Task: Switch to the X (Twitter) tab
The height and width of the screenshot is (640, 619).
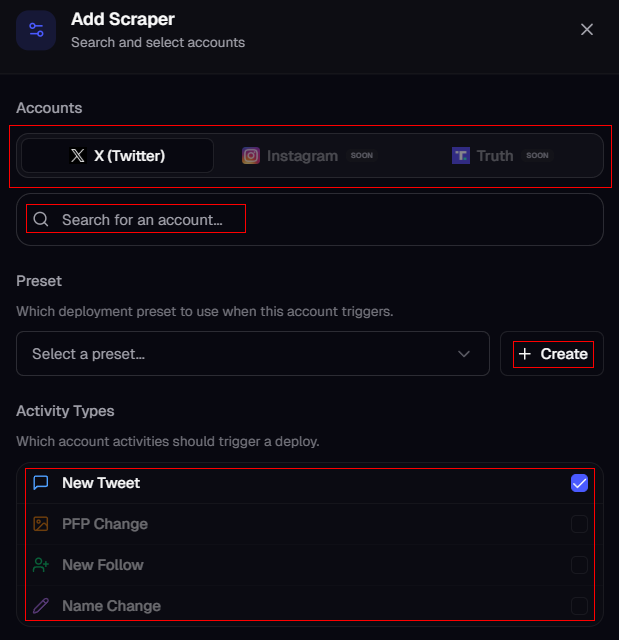Action: tap(117, 156)
